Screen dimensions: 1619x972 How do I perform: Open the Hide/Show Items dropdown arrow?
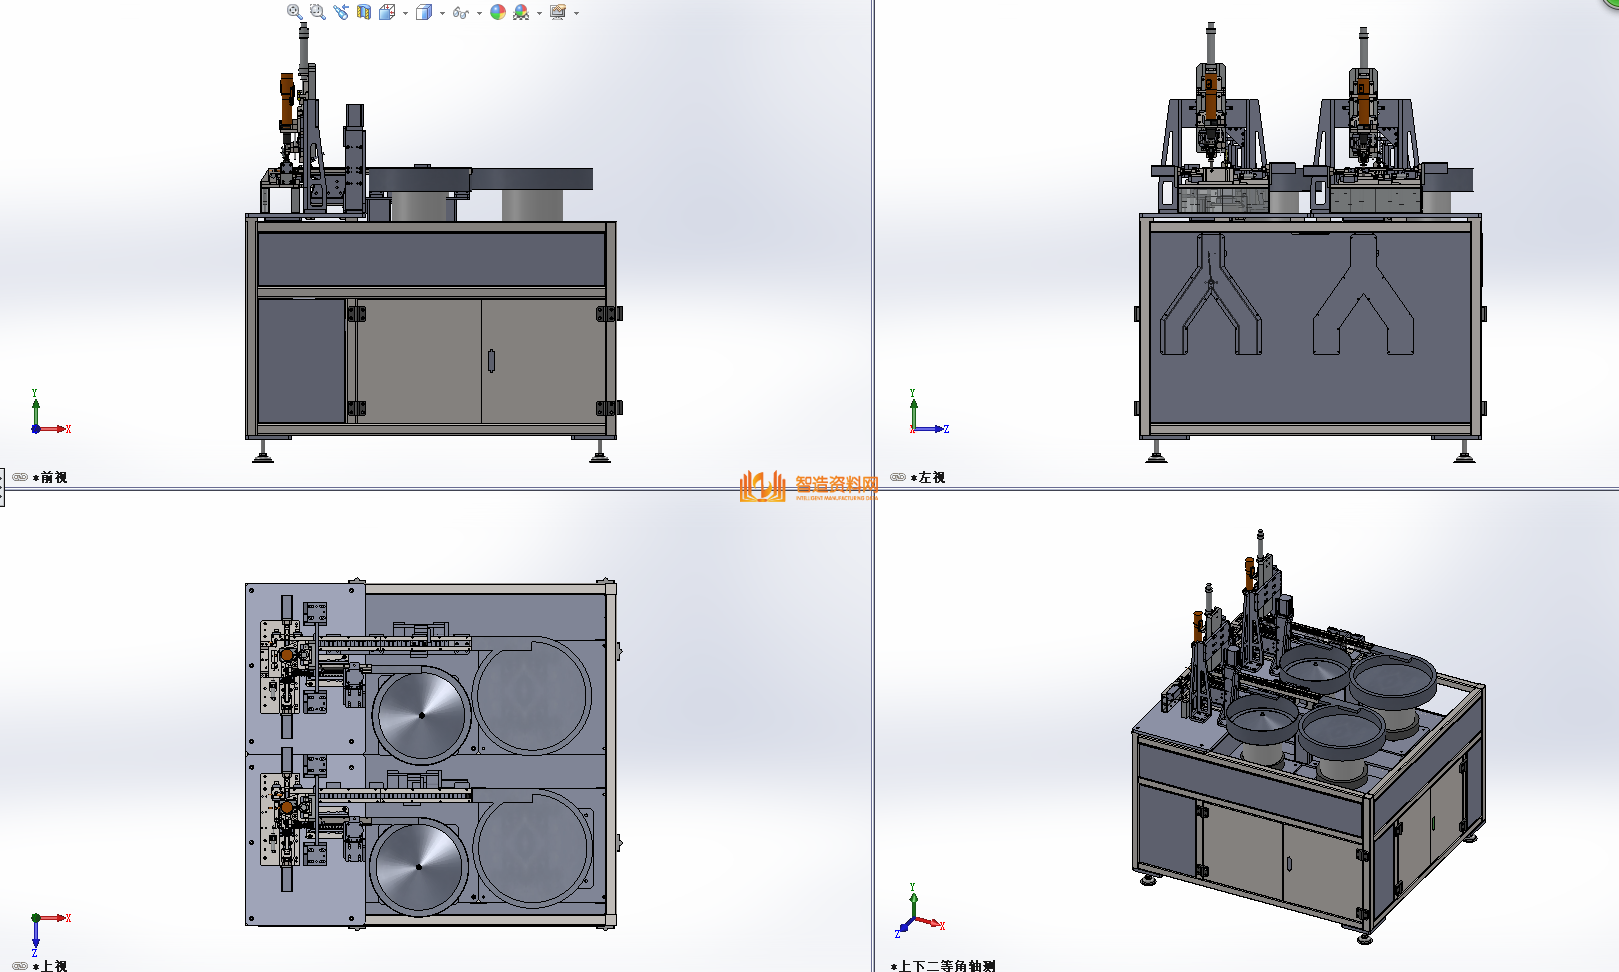tap(479, 13)
